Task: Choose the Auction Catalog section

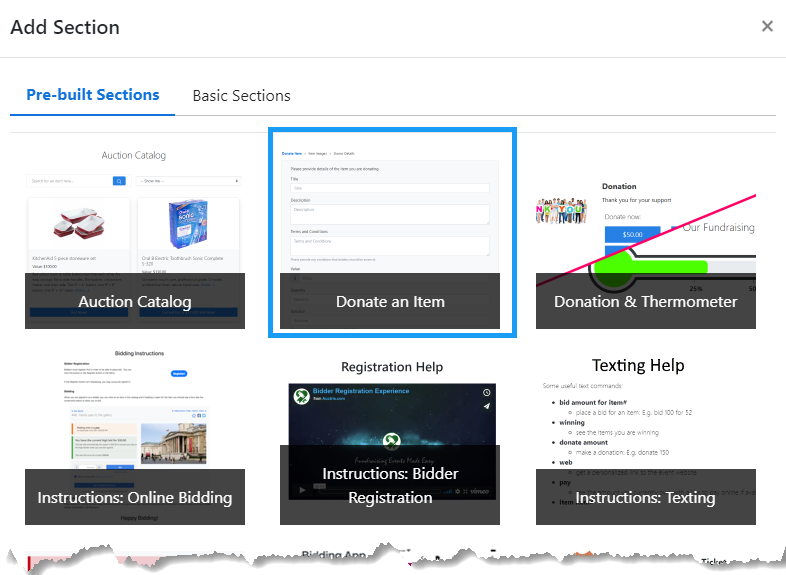Action: [135, 301]
